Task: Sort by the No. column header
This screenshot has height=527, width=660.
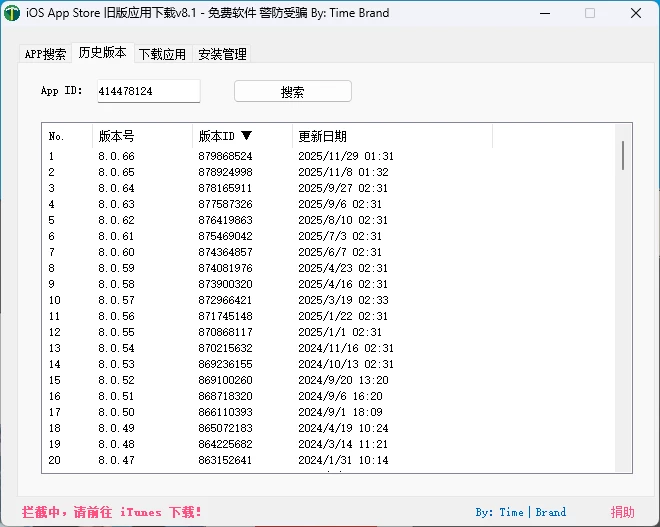Action: 67,136
